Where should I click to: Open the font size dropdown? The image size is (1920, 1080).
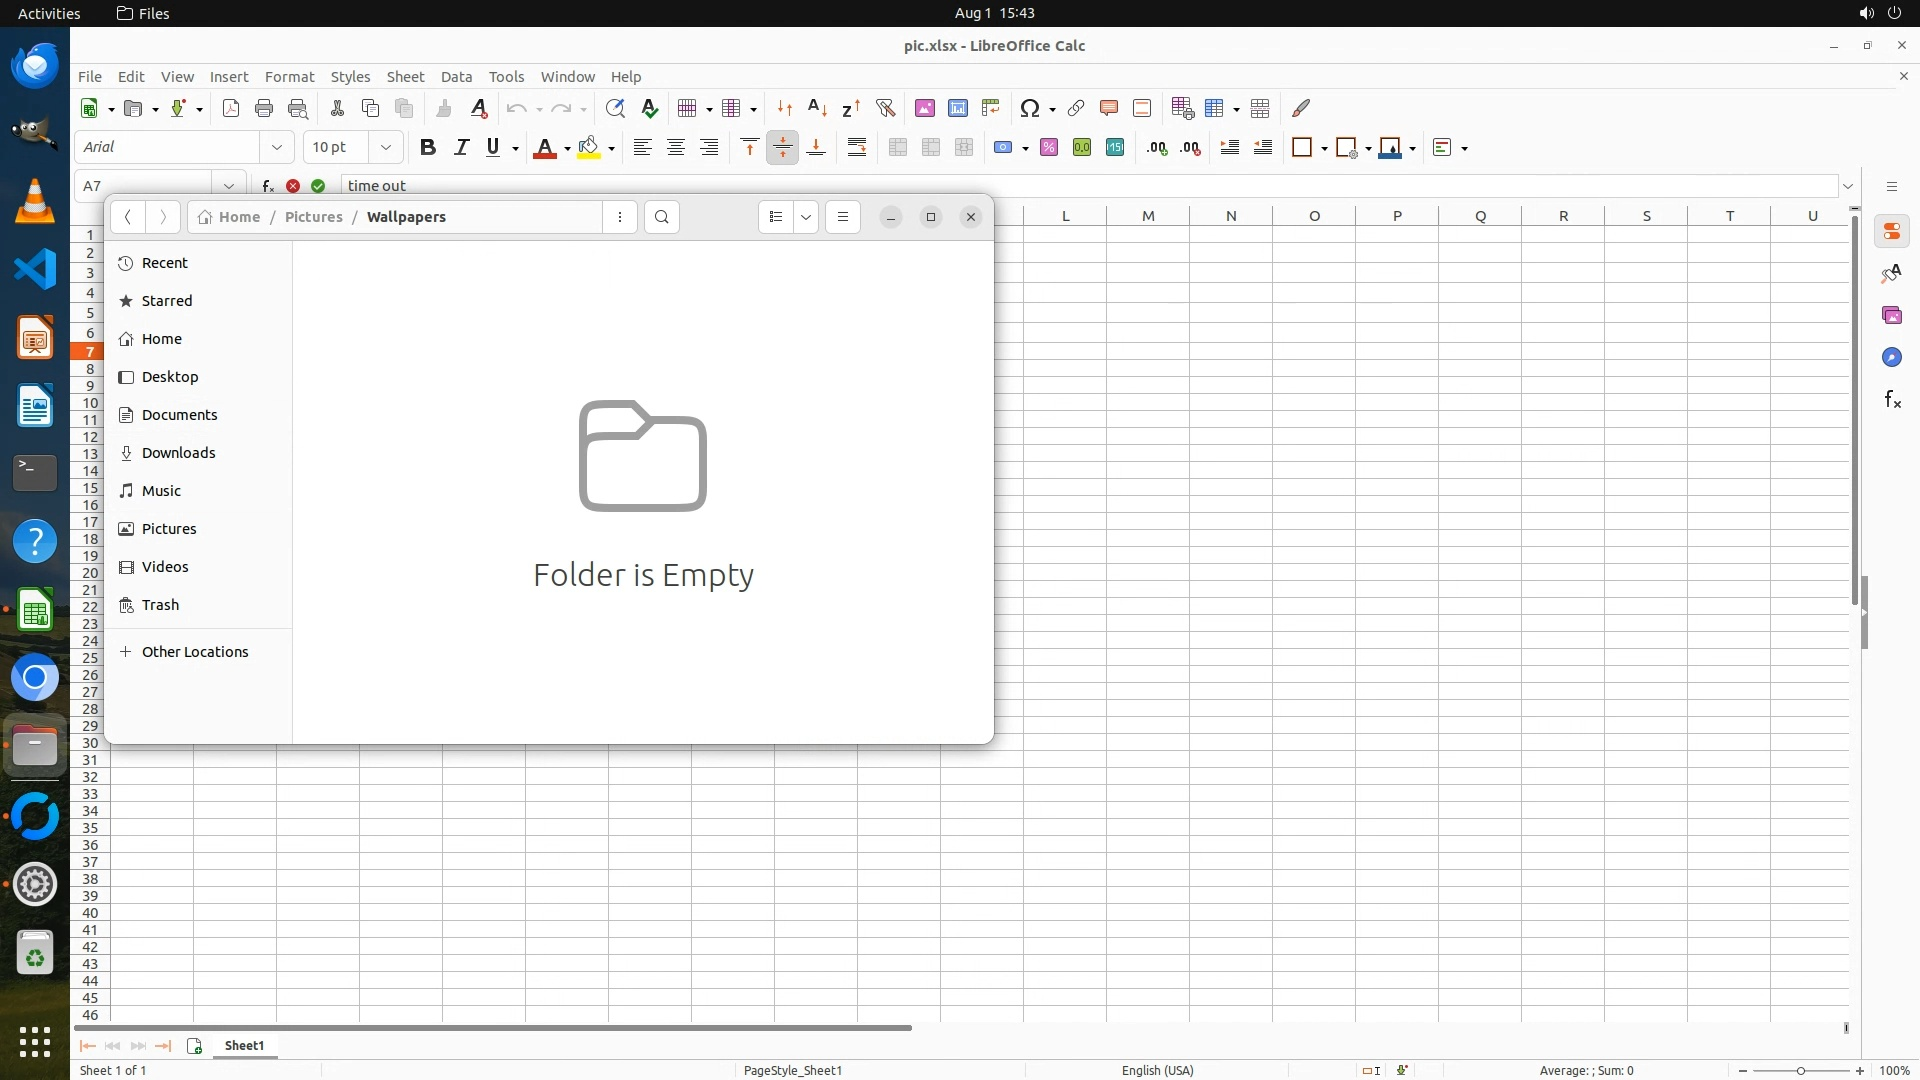tap(385, 148)
